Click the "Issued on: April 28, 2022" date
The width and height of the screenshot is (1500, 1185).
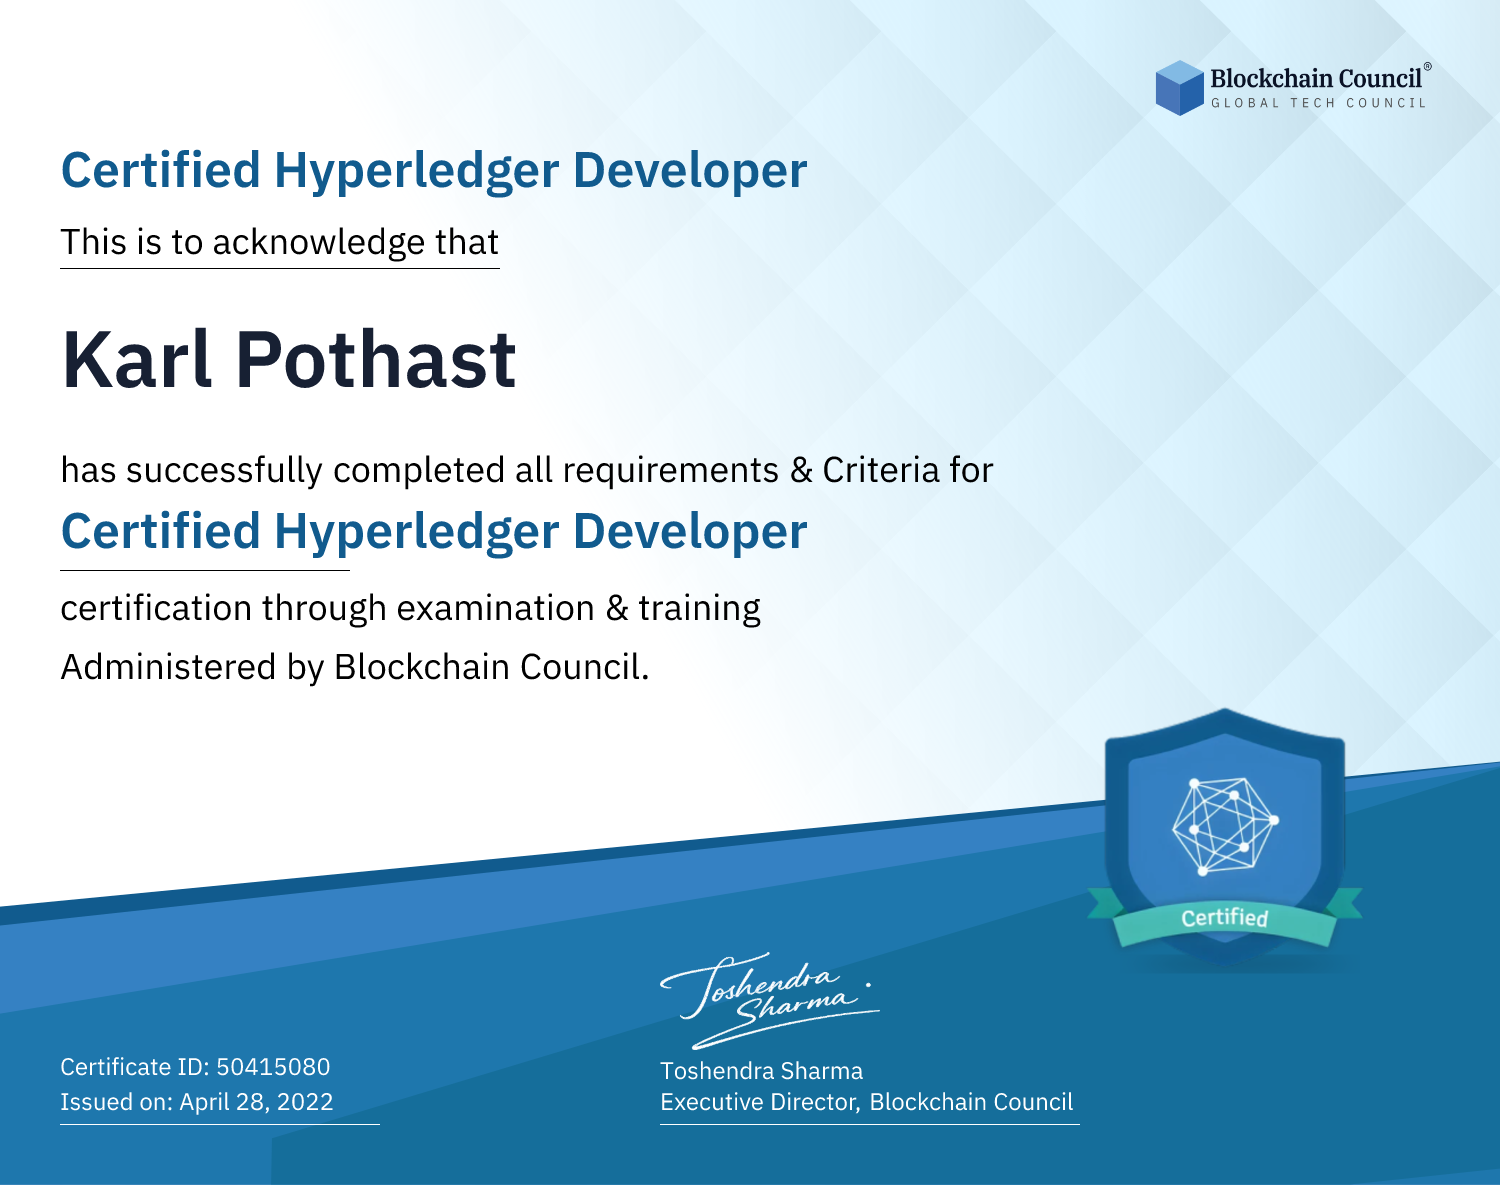click(x=197, y=1102)
